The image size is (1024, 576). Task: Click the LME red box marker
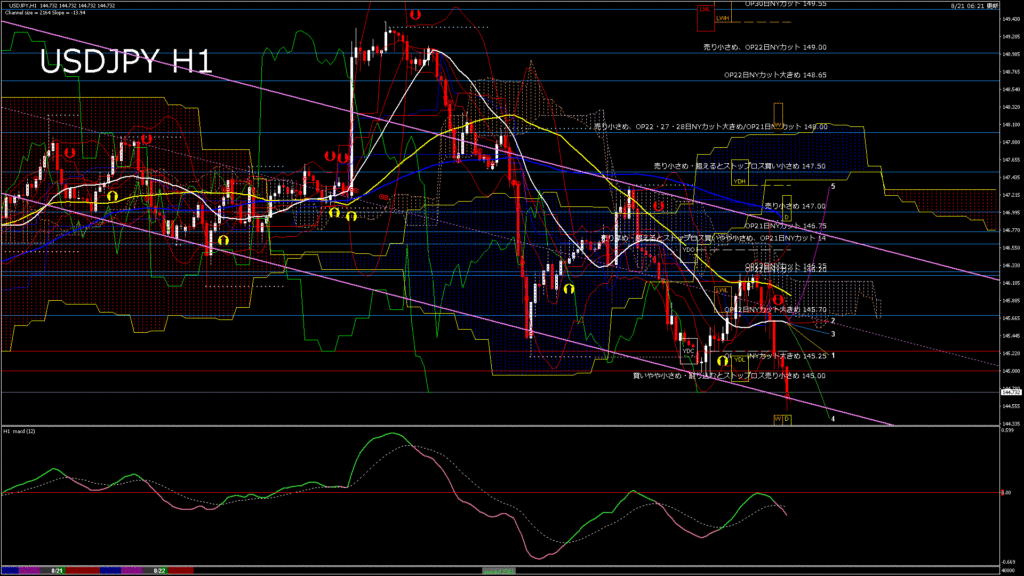[706, 10]
